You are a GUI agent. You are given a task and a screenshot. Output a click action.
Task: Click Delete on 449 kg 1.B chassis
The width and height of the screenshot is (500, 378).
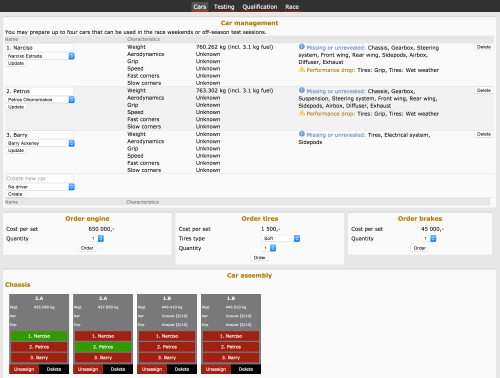tap(182, 369)
